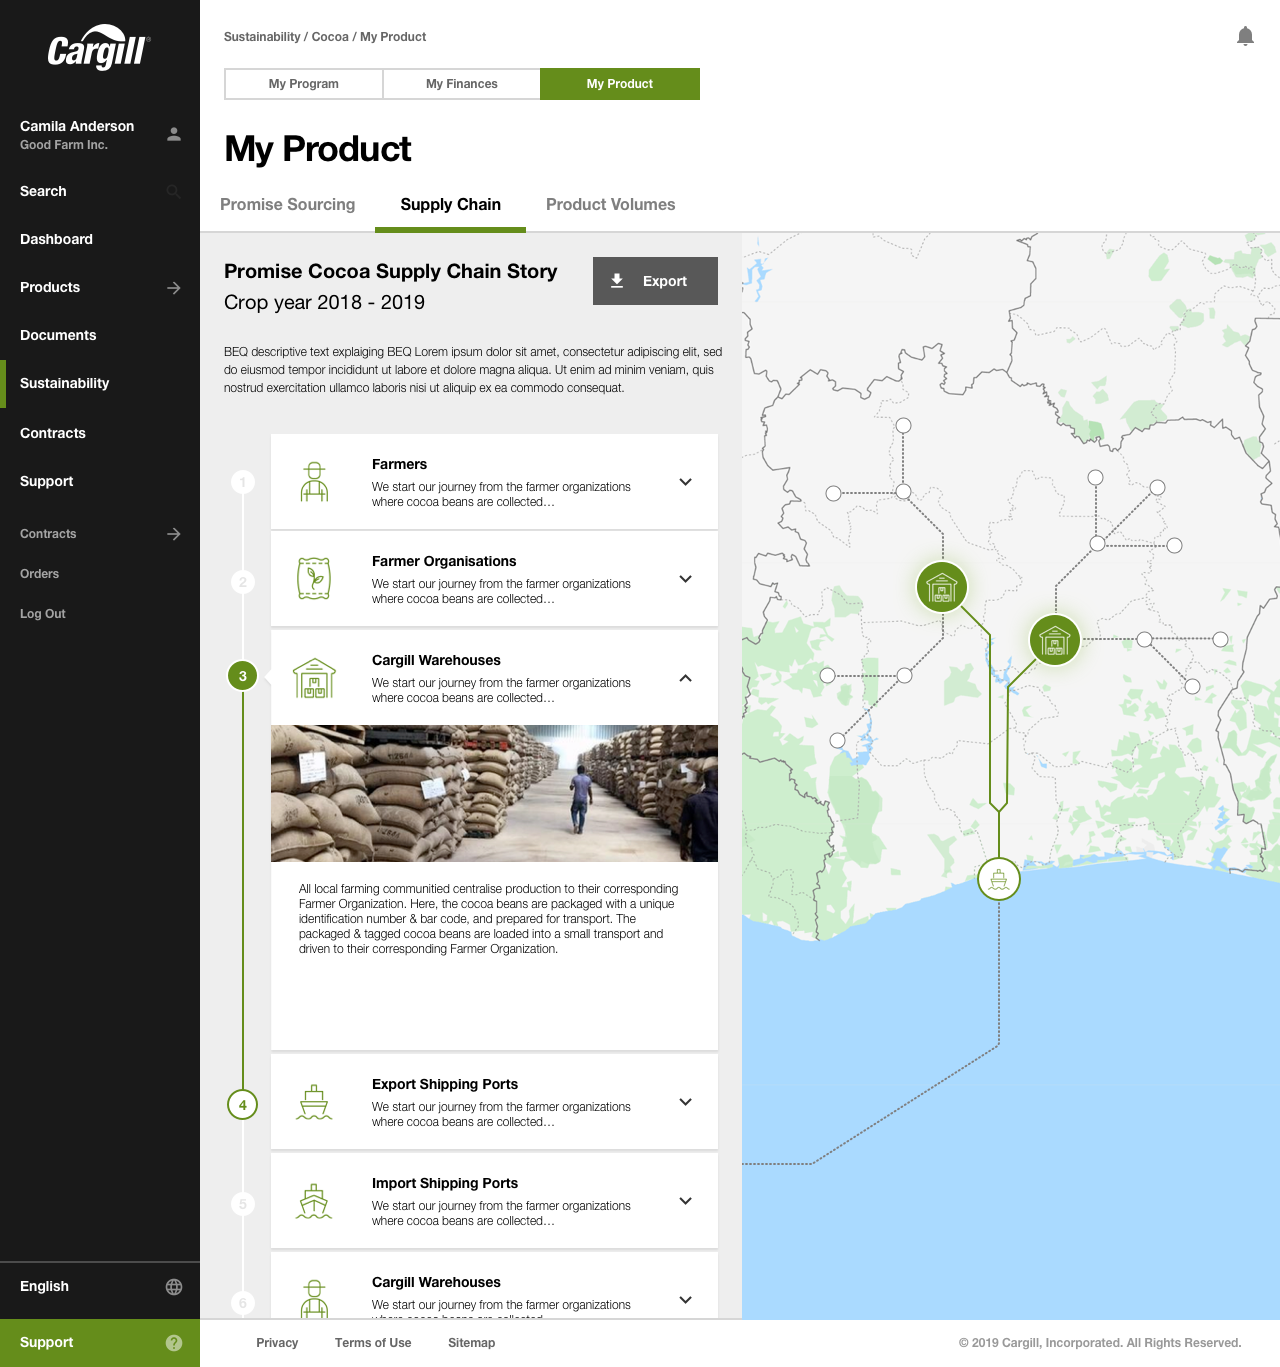Click the question-mark help icon beside Support

[x=174, y=1343]
